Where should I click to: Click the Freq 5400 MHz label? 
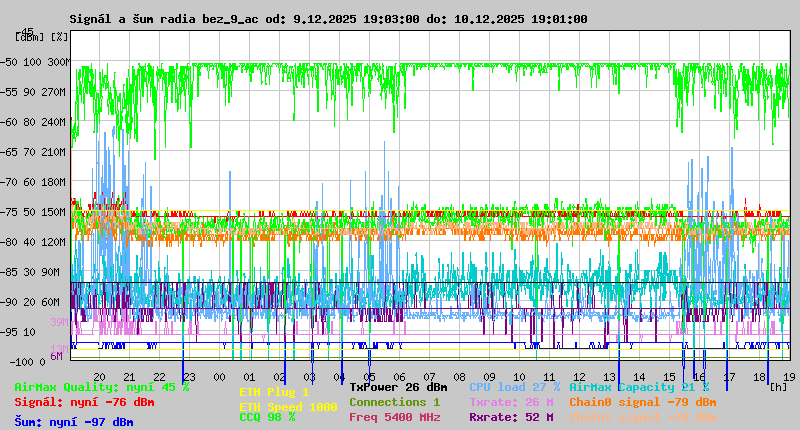click(394, 417)
